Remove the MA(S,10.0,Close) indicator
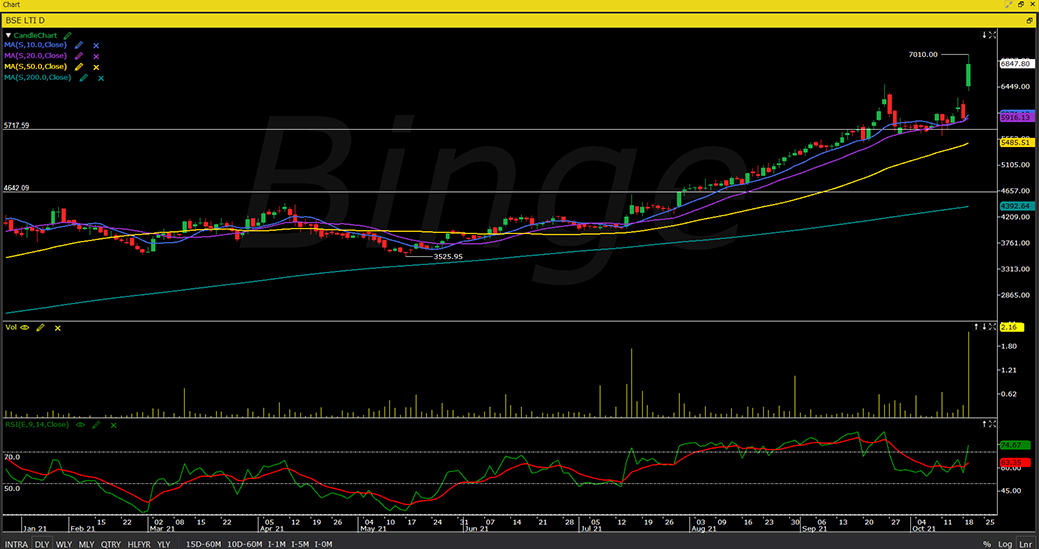 click(x=96, y=46)
